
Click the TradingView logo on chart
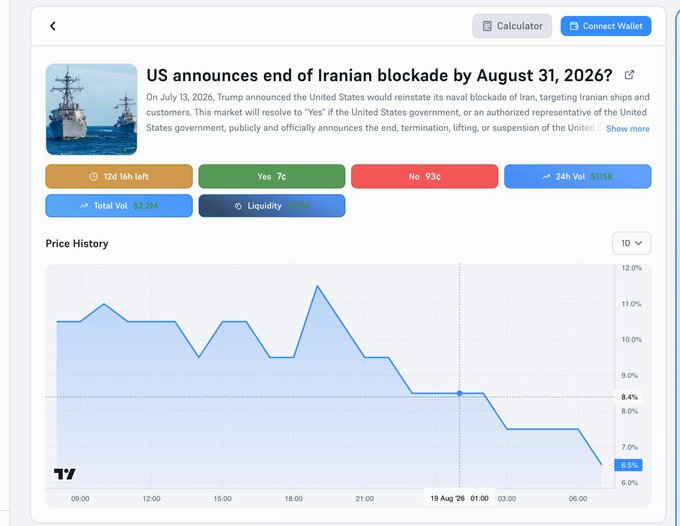[x=65, y=474]
